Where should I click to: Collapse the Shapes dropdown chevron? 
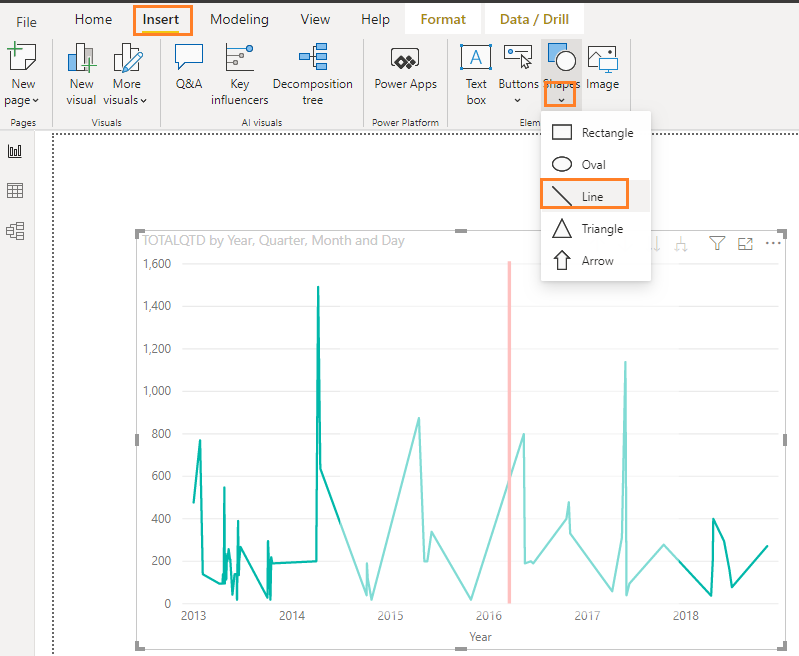click(x=561, y=100)
